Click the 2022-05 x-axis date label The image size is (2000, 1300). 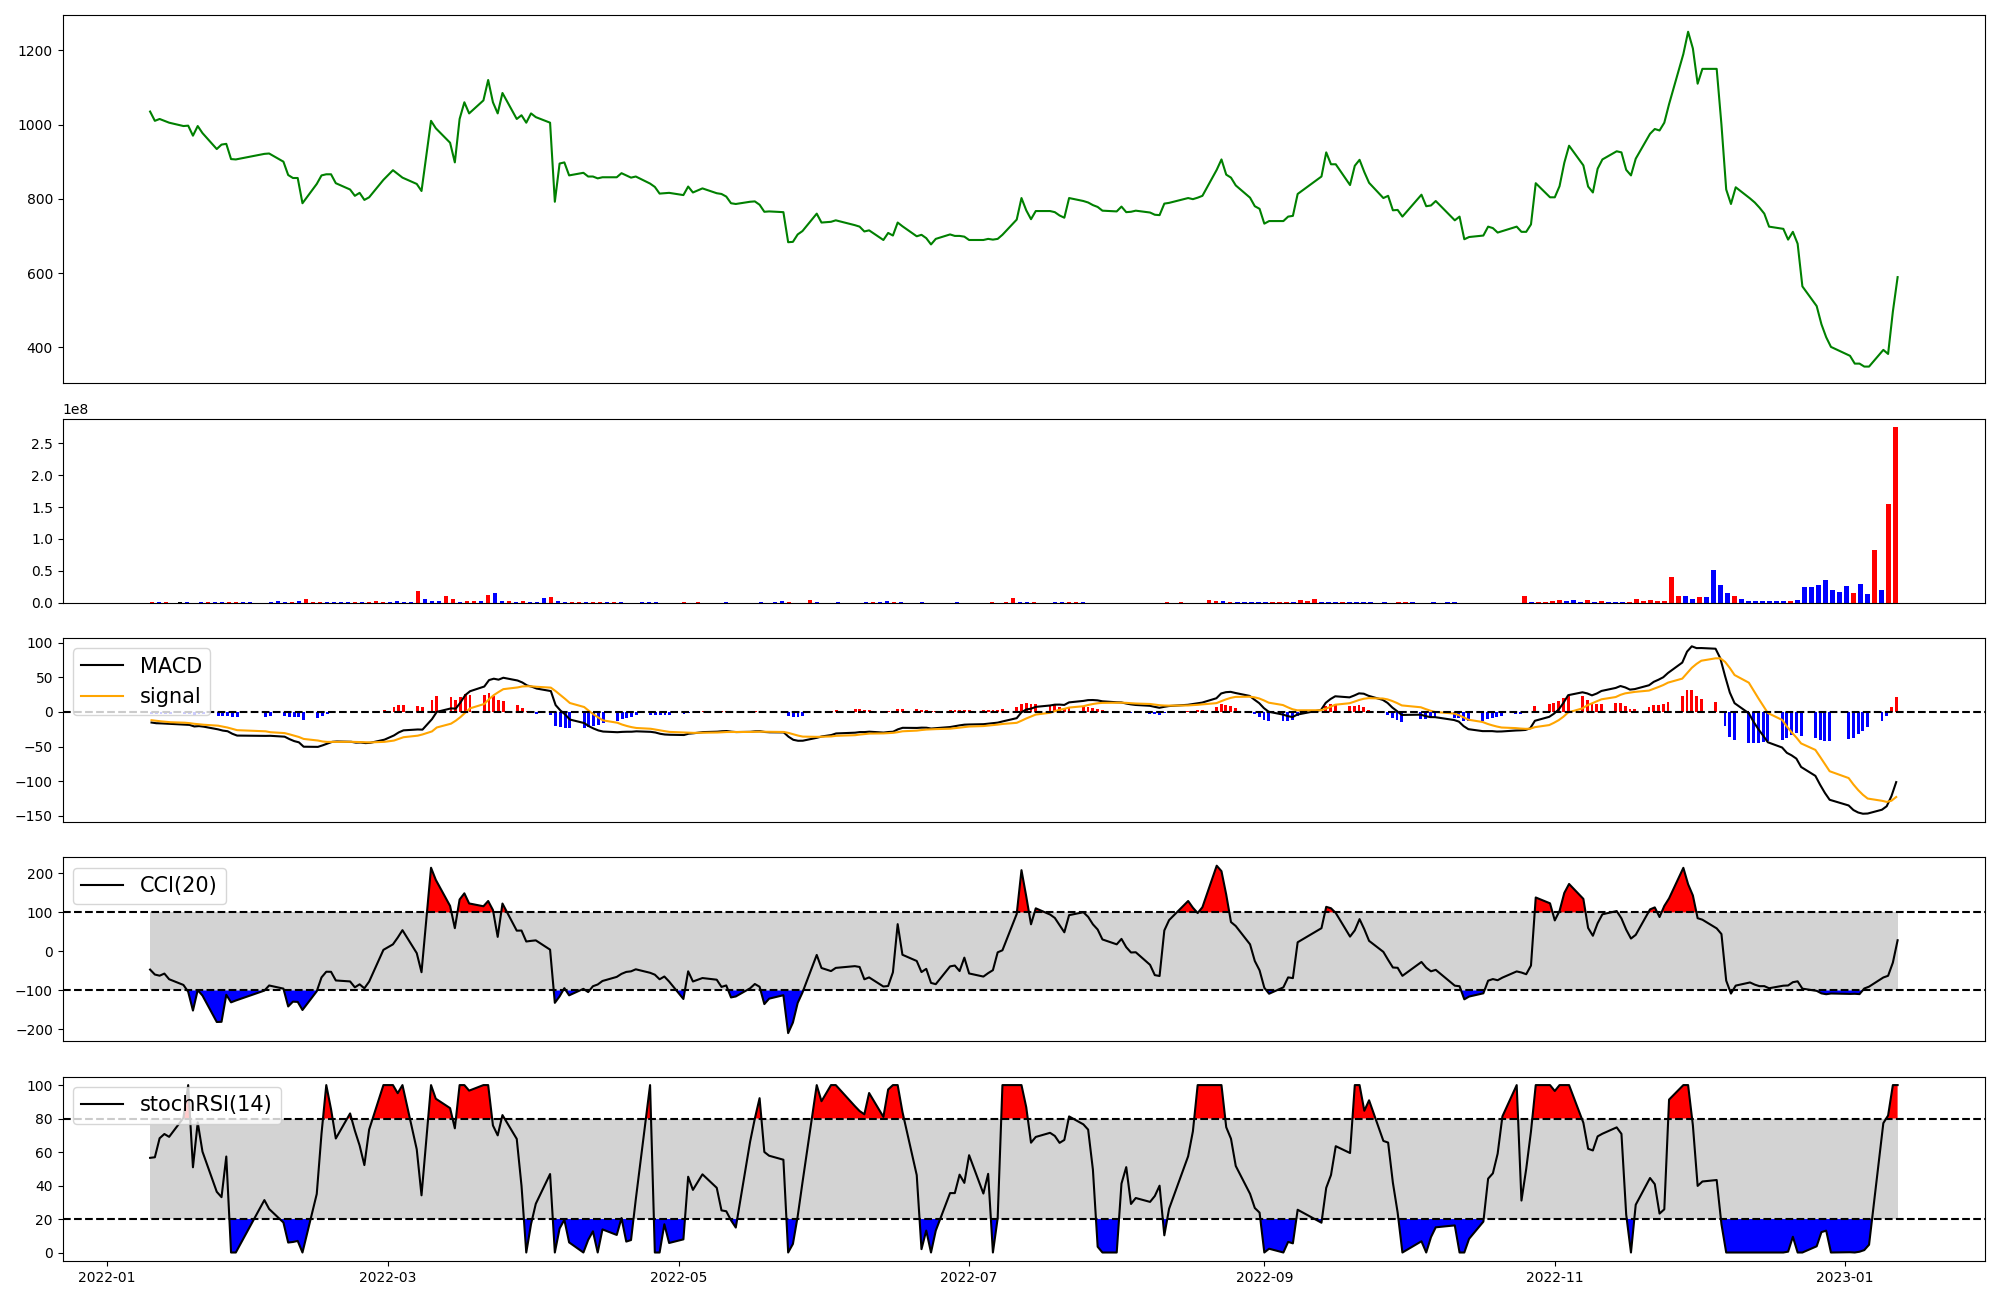[679, 1276]
